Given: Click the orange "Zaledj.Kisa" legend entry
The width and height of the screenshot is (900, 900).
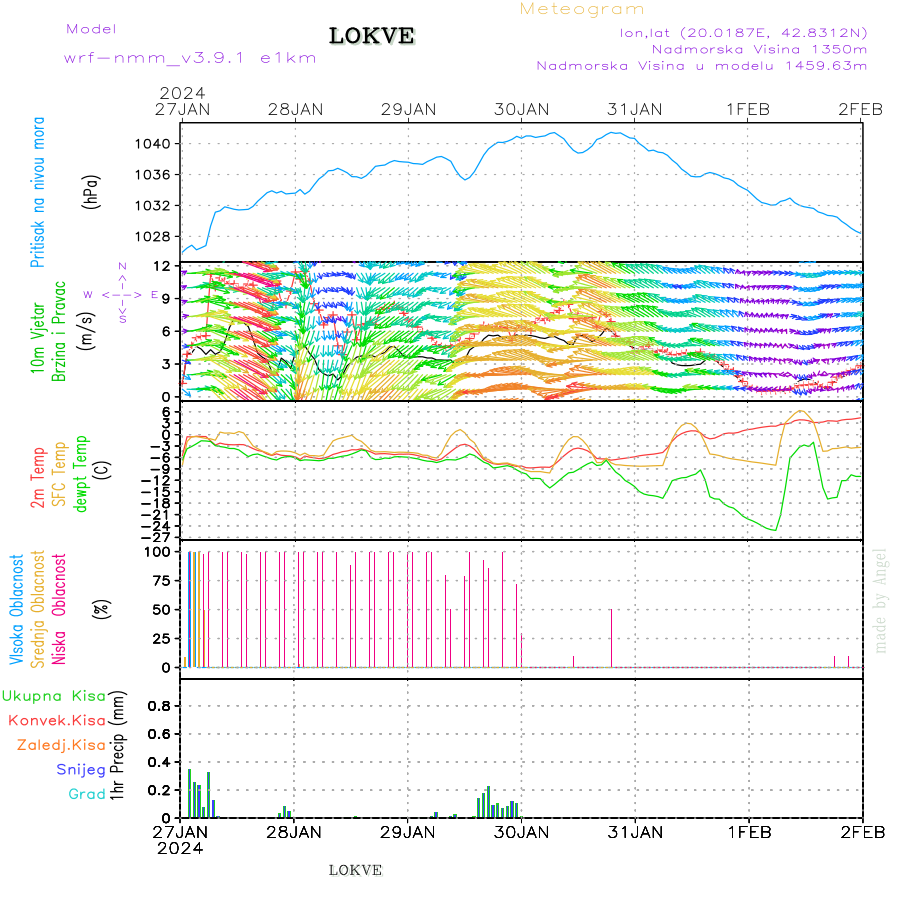Looking at the screenshot, I should [x=62, y=746].
